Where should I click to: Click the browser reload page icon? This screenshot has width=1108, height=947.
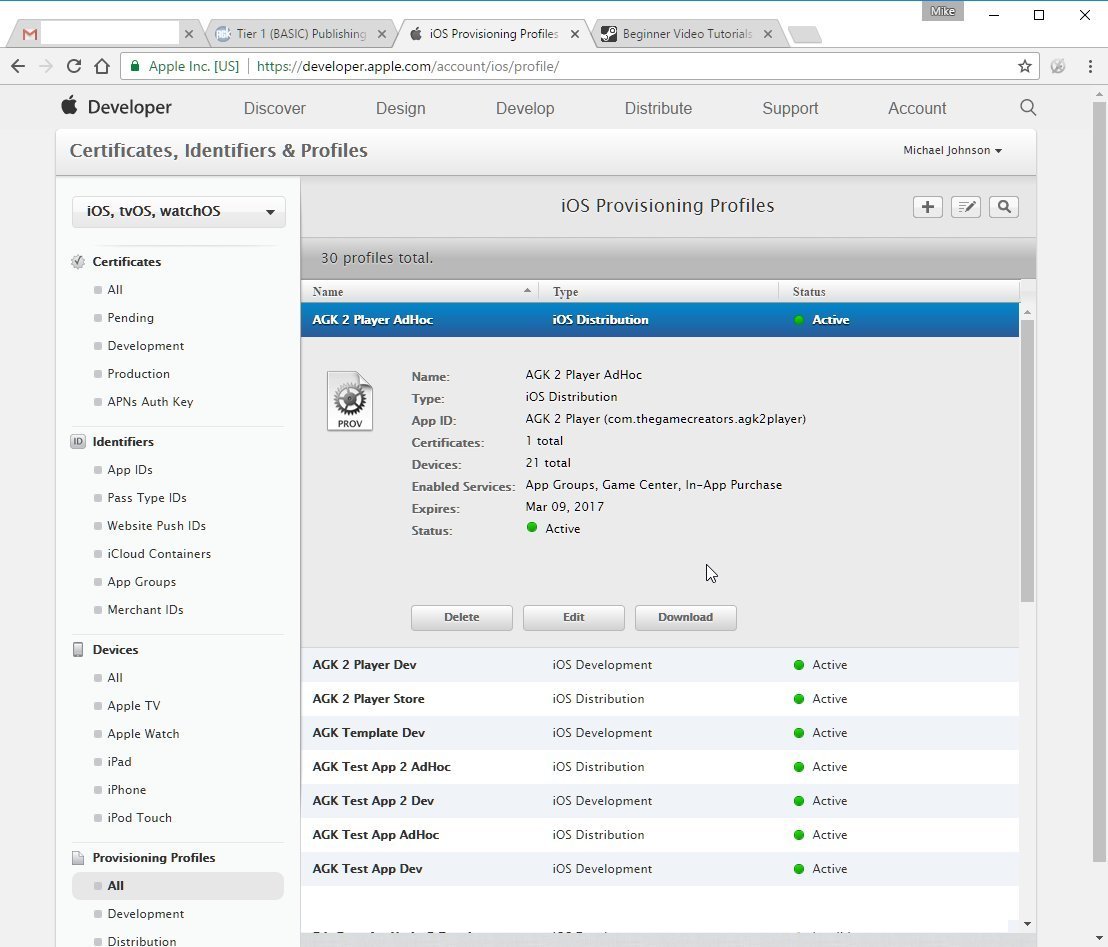click(x=73, y=66)
